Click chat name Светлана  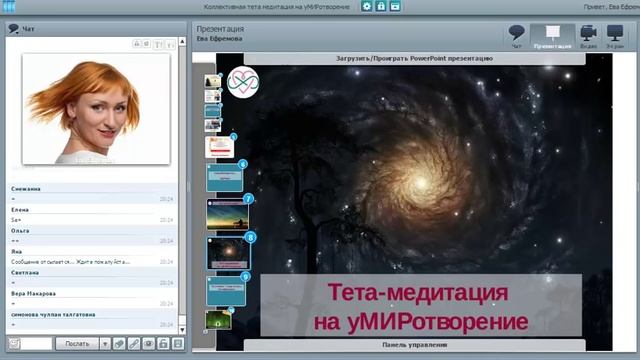(x=25, y=273)
